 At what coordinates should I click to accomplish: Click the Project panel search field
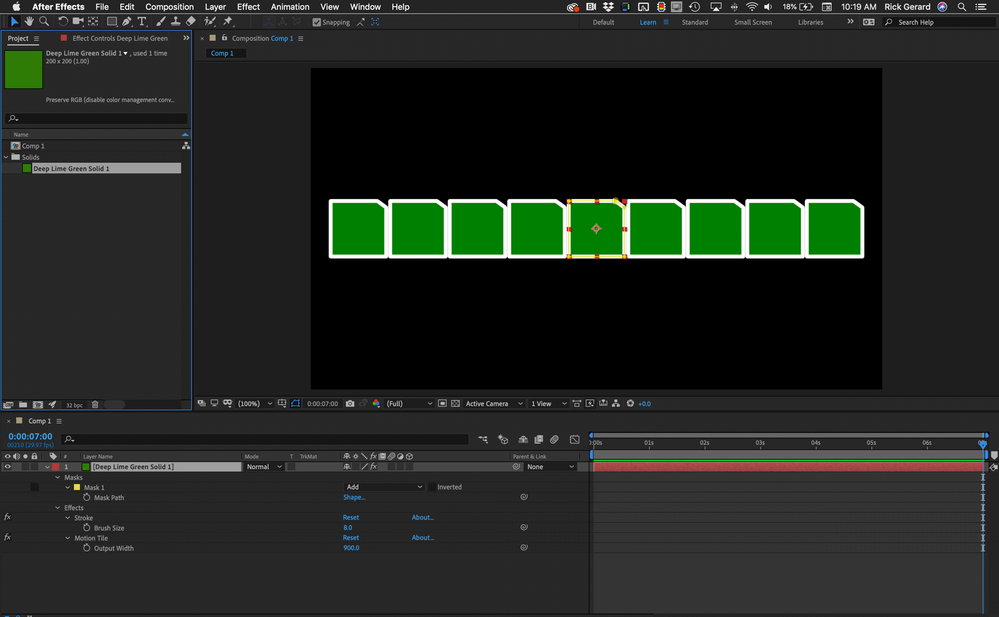(96, 119)
